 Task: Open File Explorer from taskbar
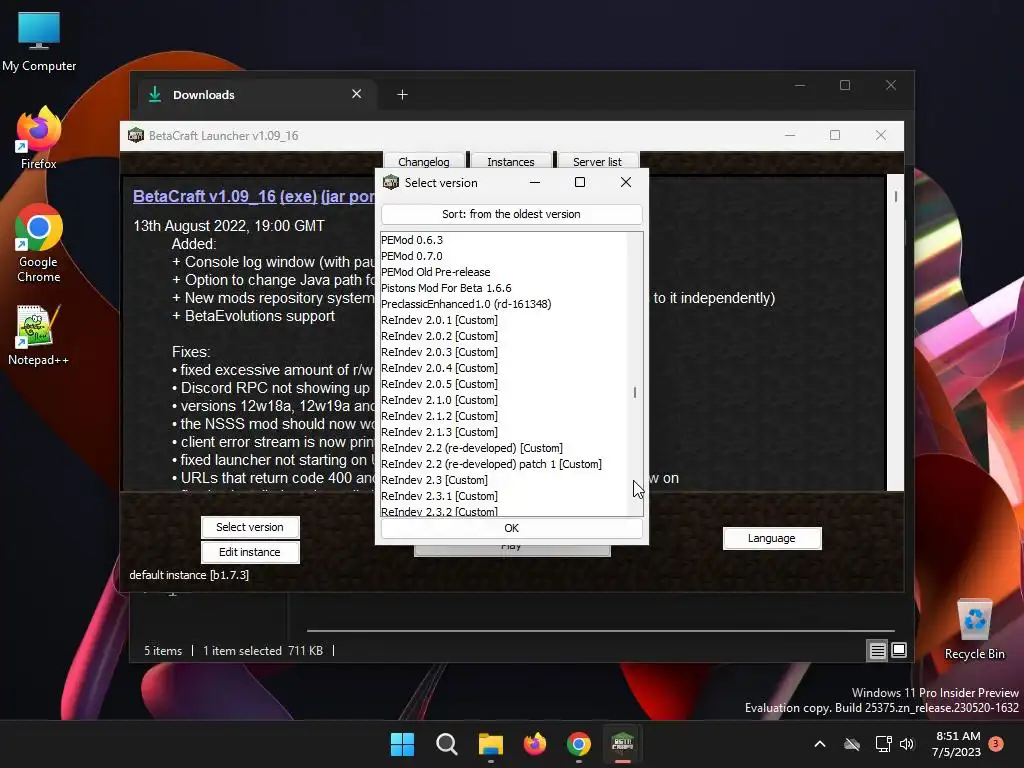click(x=490, y=744)
